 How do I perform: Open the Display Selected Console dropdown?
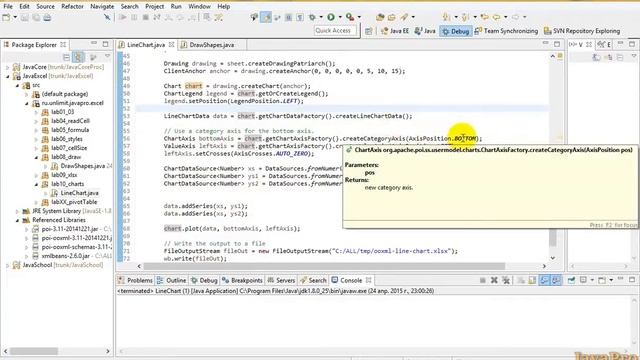[x=592, y=280]
